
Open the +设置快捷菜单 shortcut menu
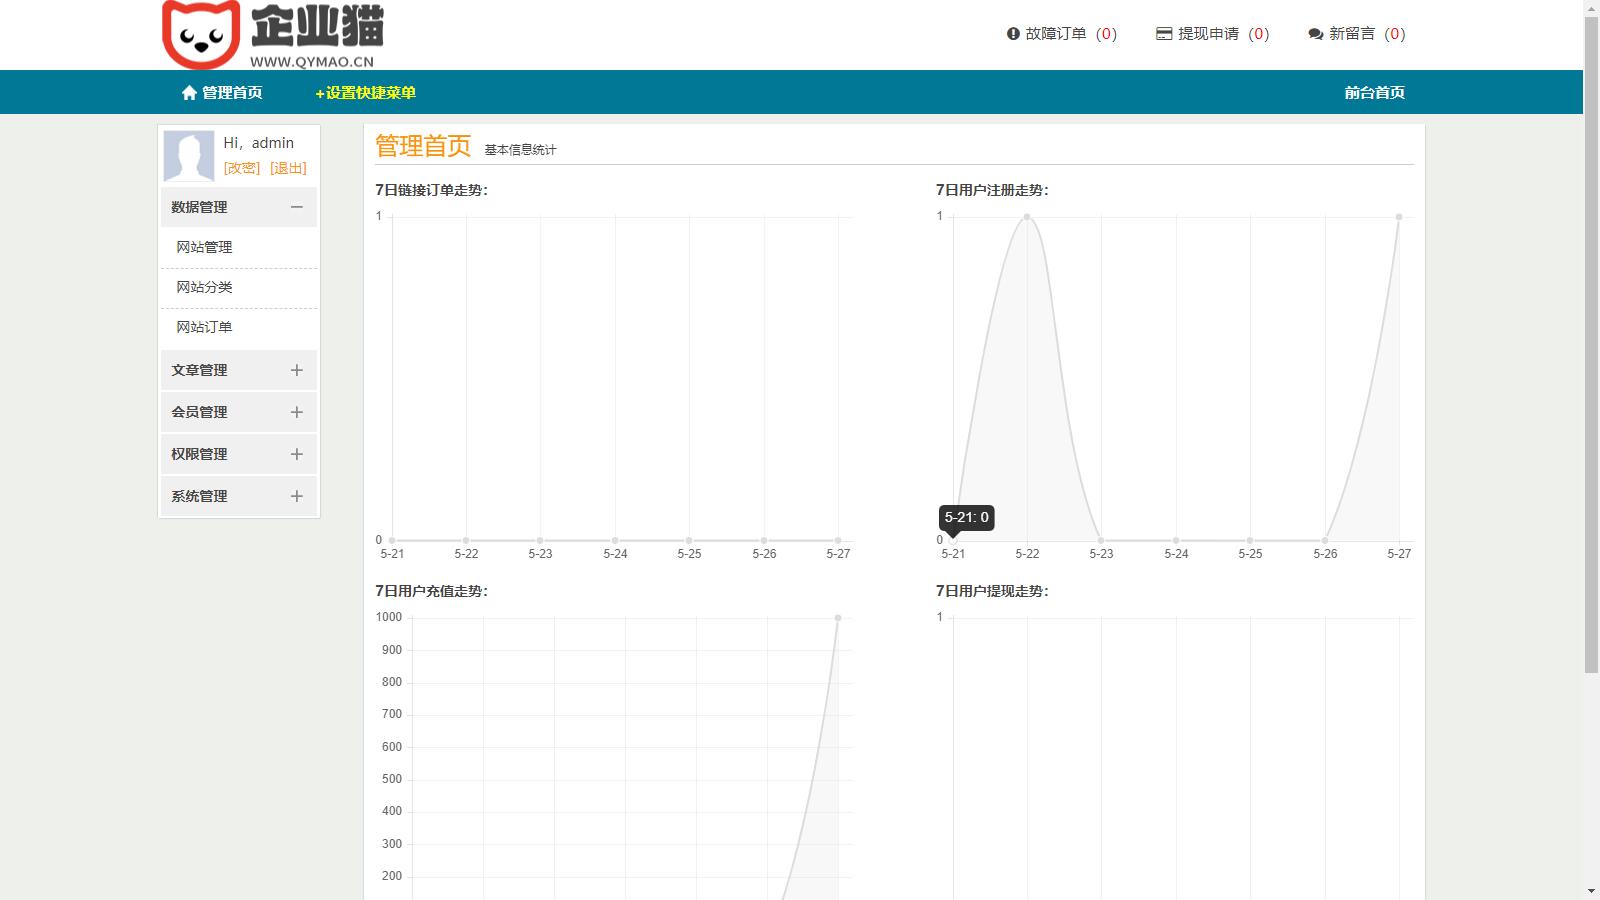(365, 93)
